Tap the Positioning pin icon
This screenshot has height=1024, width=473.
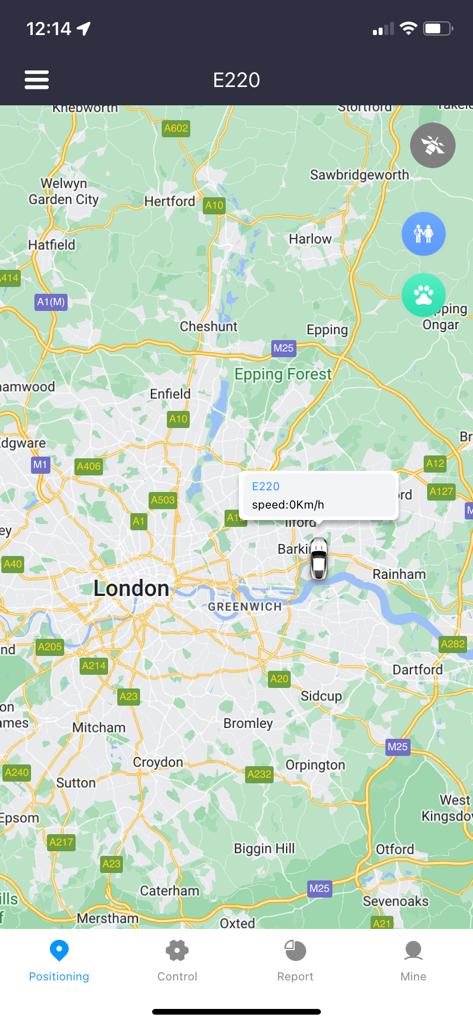[59, 951]
